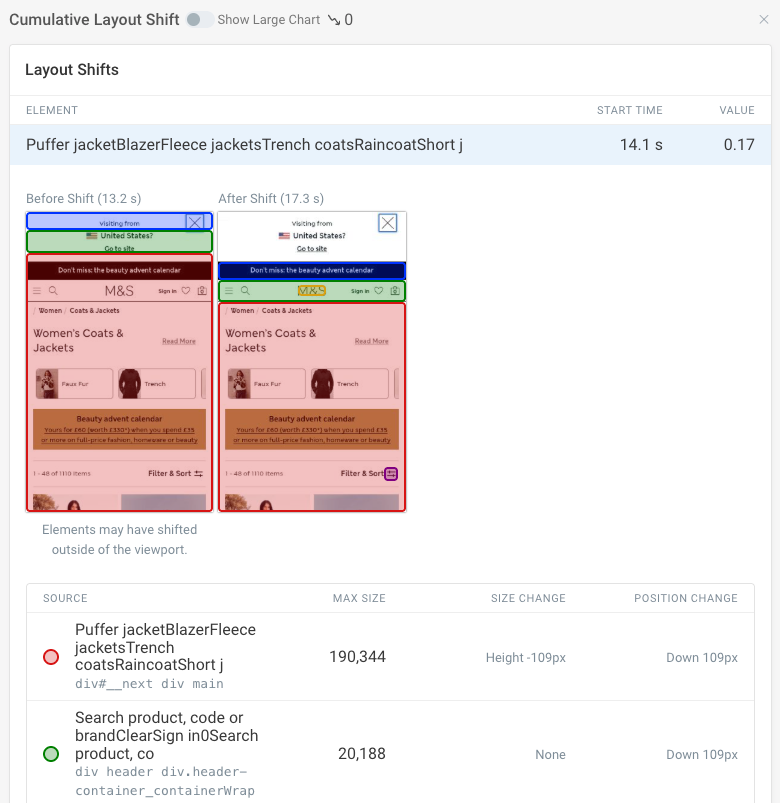
Task: Click the trend arrow icon beside 0
Action: tap(334, 20)
